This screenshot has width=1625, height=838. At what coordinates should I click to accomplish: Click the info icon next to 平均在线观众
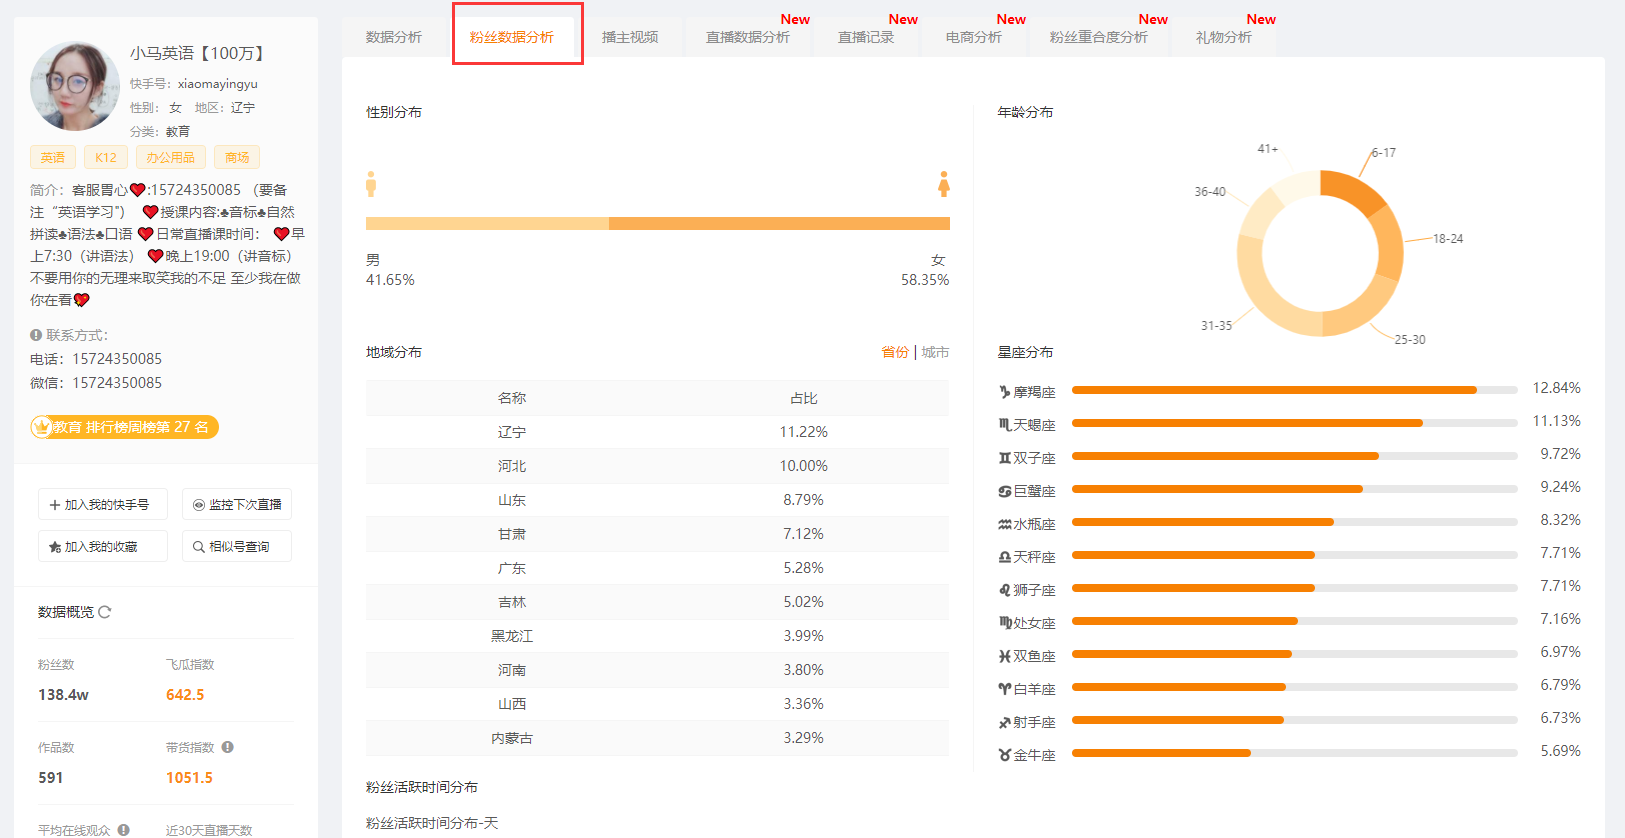tap(124, 830)
